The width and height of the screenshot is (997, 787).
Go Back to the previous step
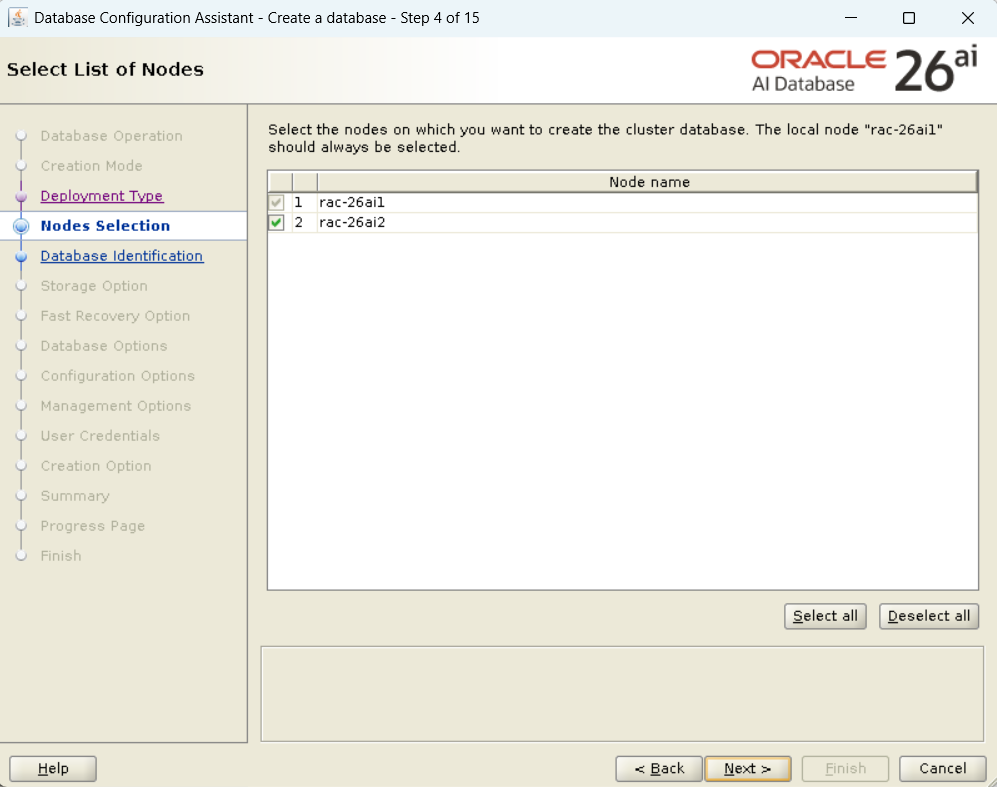658,768
